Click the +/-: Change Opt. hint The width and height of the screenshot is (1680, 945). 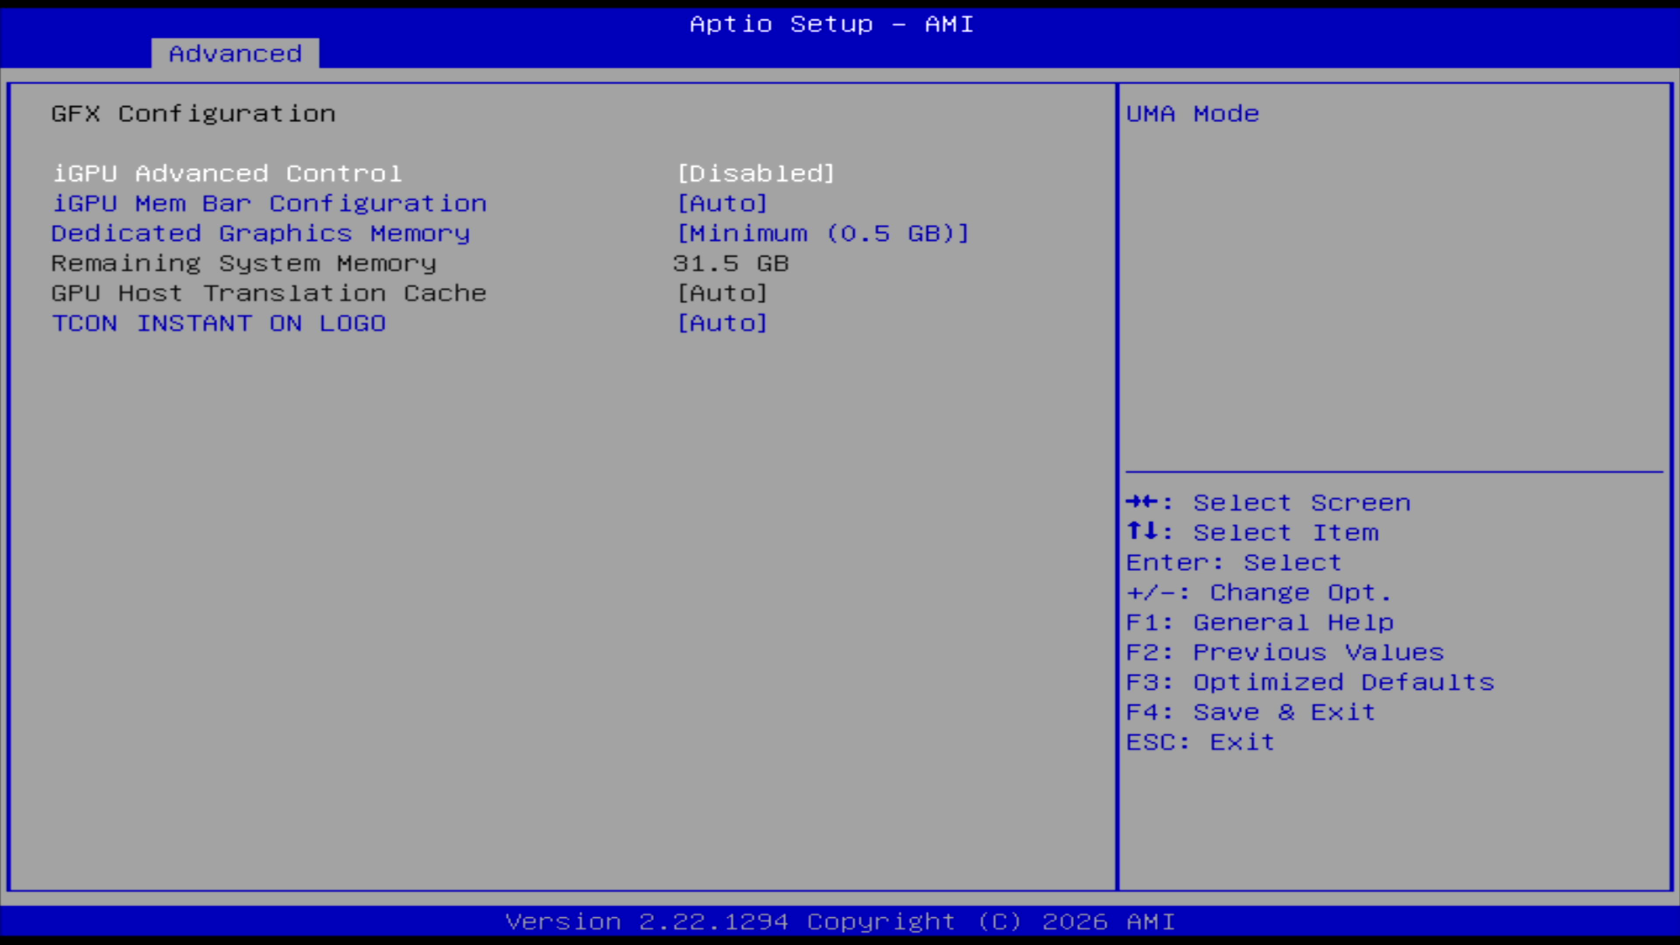point(1259,593)
